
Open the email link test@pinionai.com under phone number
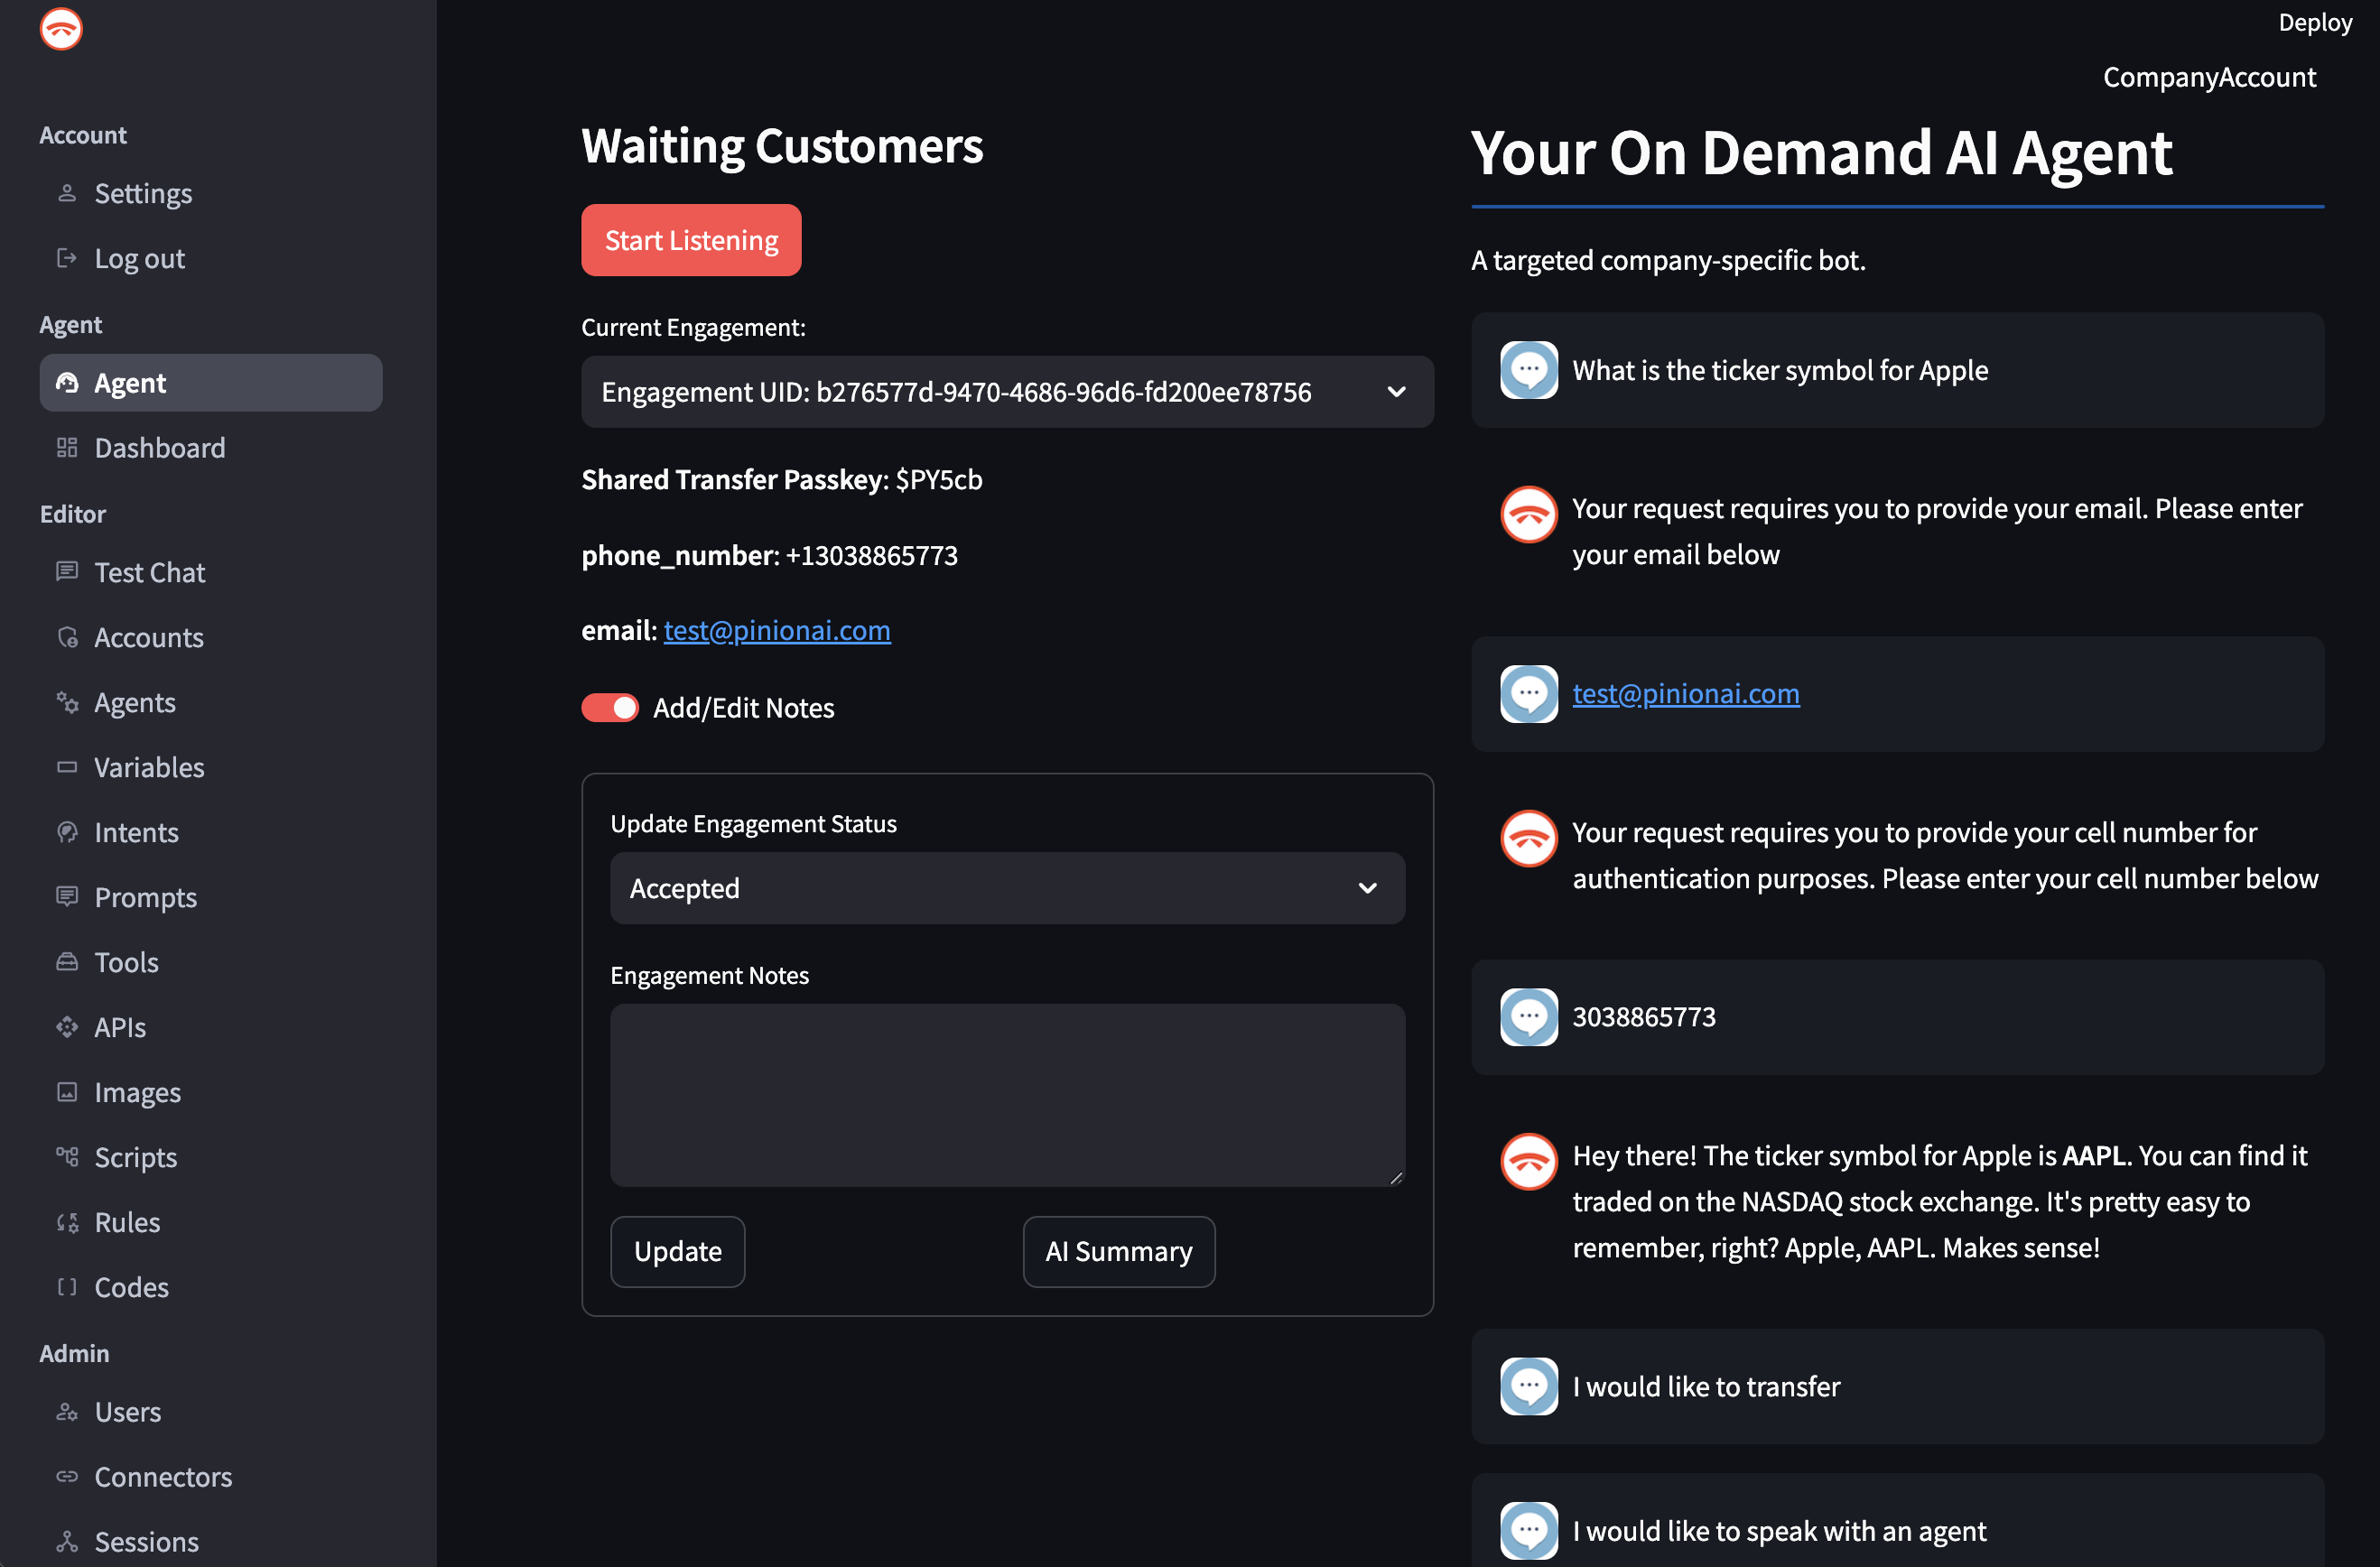click(777, 630)
